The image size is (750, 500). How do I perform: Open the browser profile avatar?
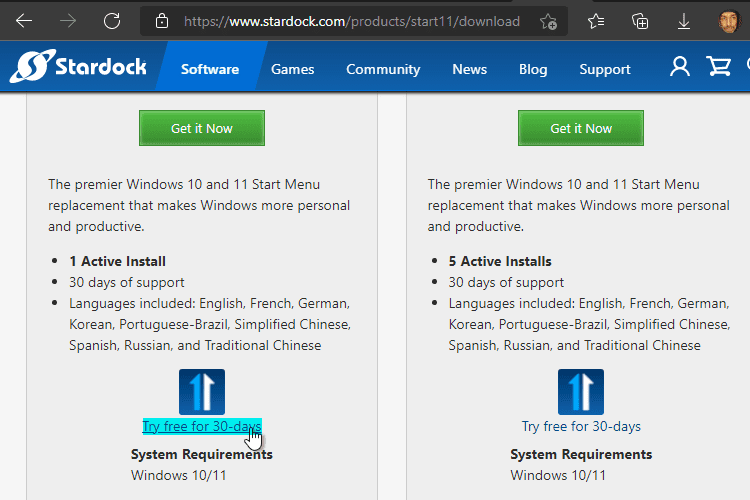[729, 21]
